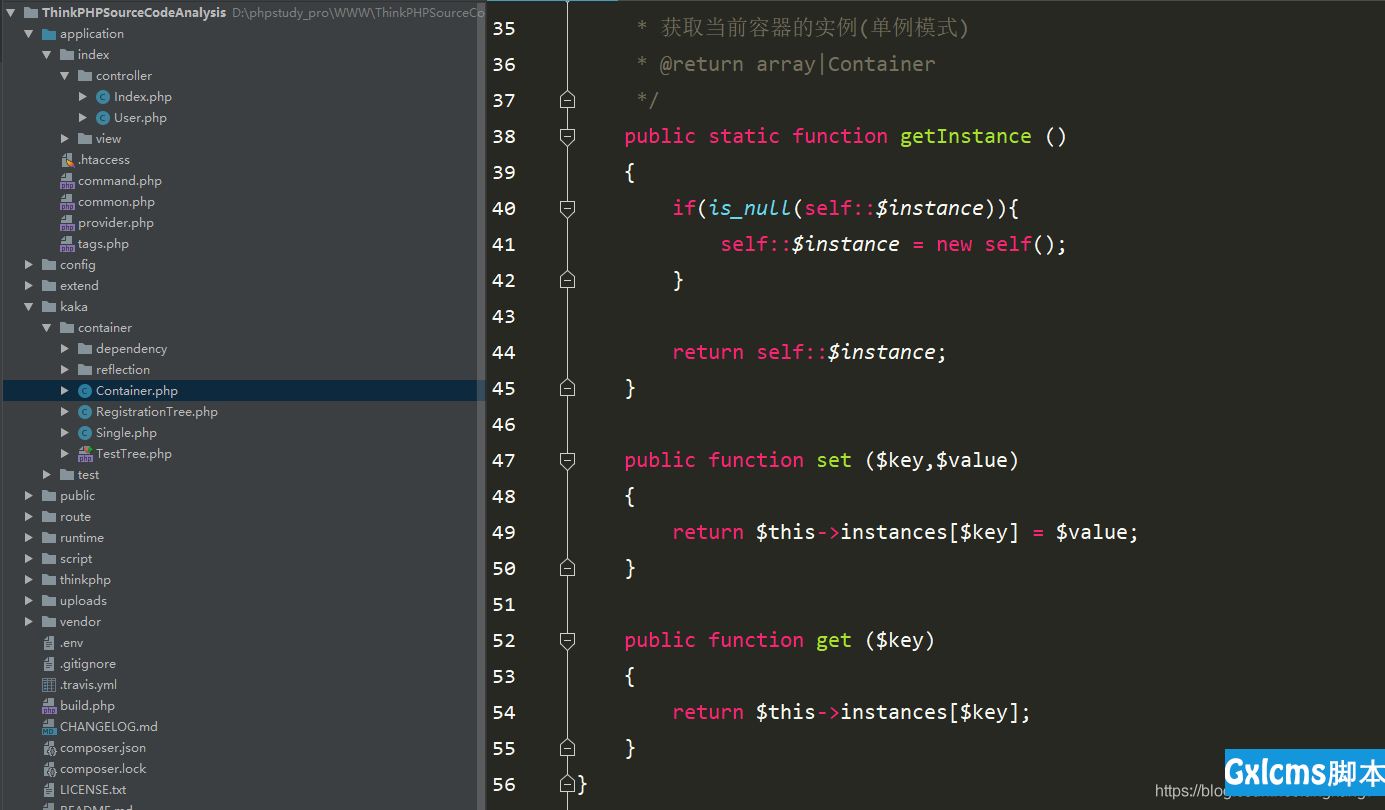1385x810 pixels.
Task: Click line number 44 in gutter
Action: 504,352
